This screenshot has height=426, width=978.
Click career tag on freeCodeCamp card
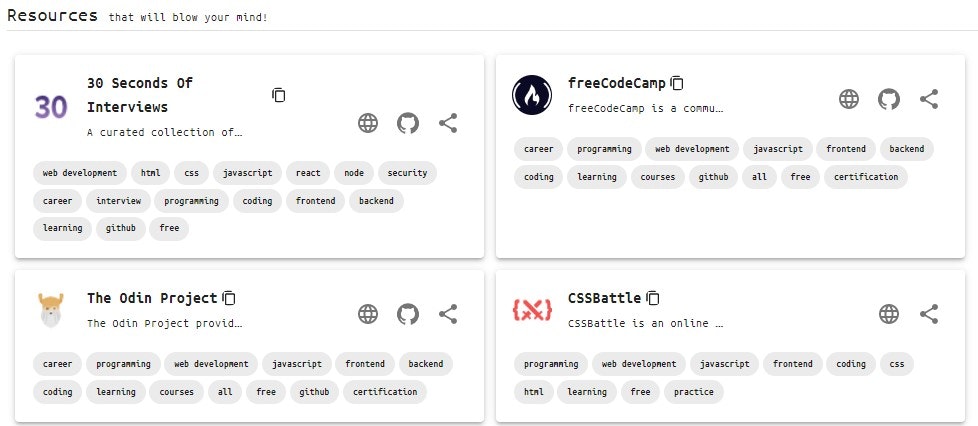click(x=538, y=149)
